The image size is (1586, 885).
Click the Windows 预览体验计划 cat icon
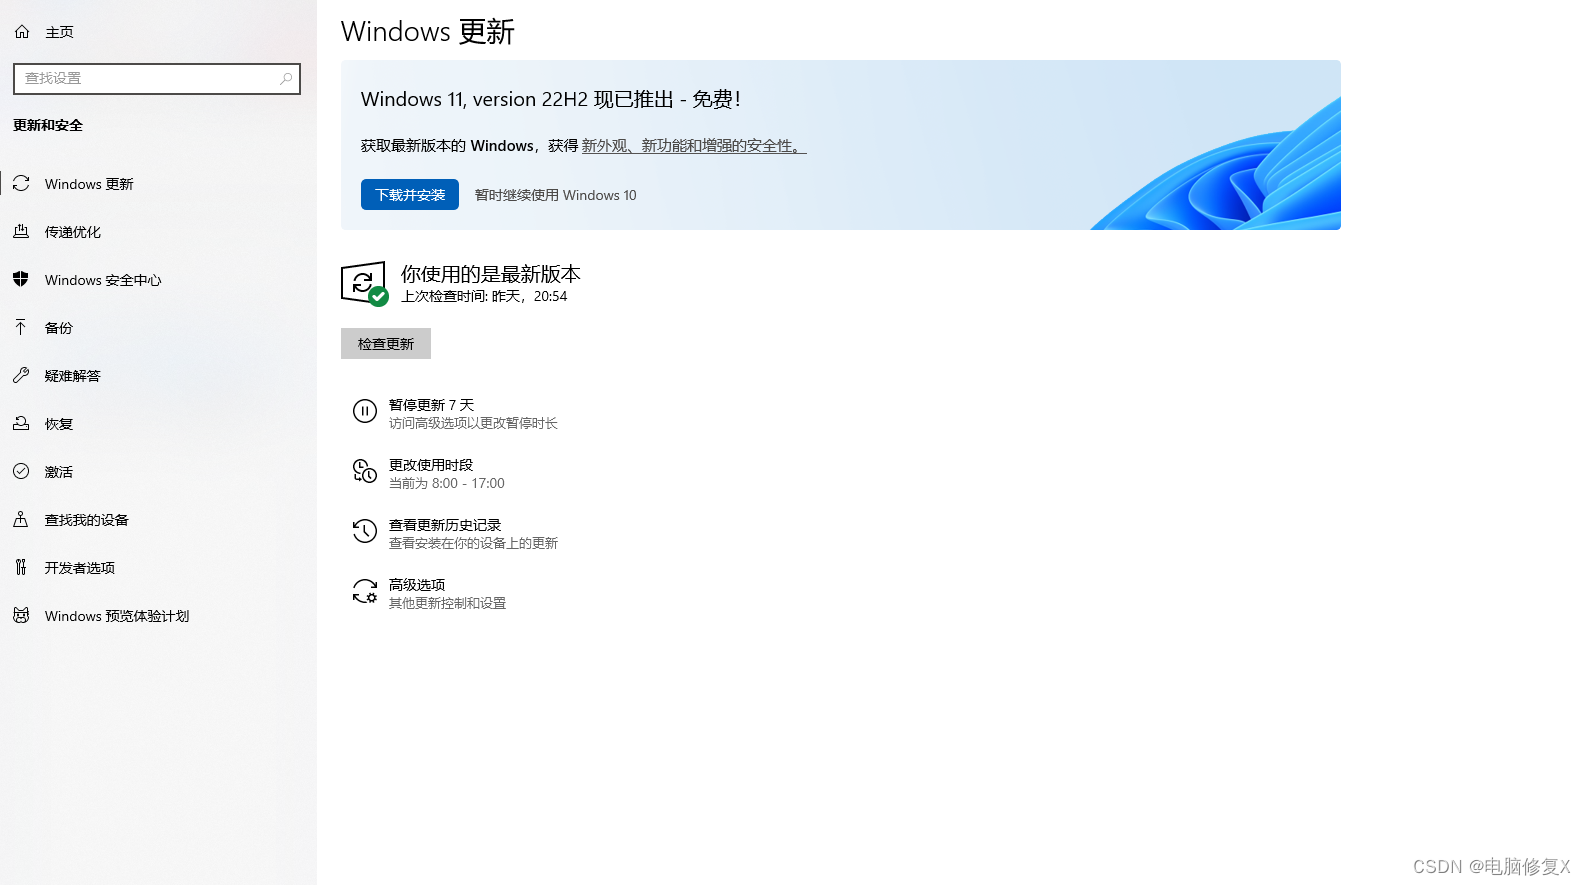(x=21, y=616)
